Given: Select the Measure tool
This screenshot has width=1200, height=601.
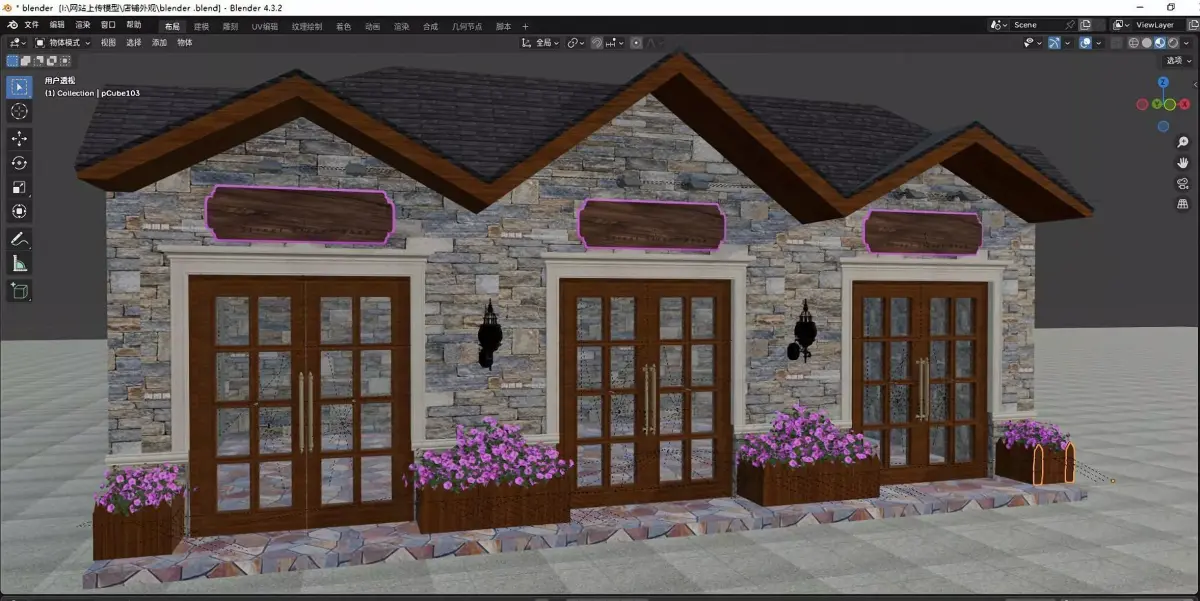Looking at the screenshot, I should tap(20, 264).
